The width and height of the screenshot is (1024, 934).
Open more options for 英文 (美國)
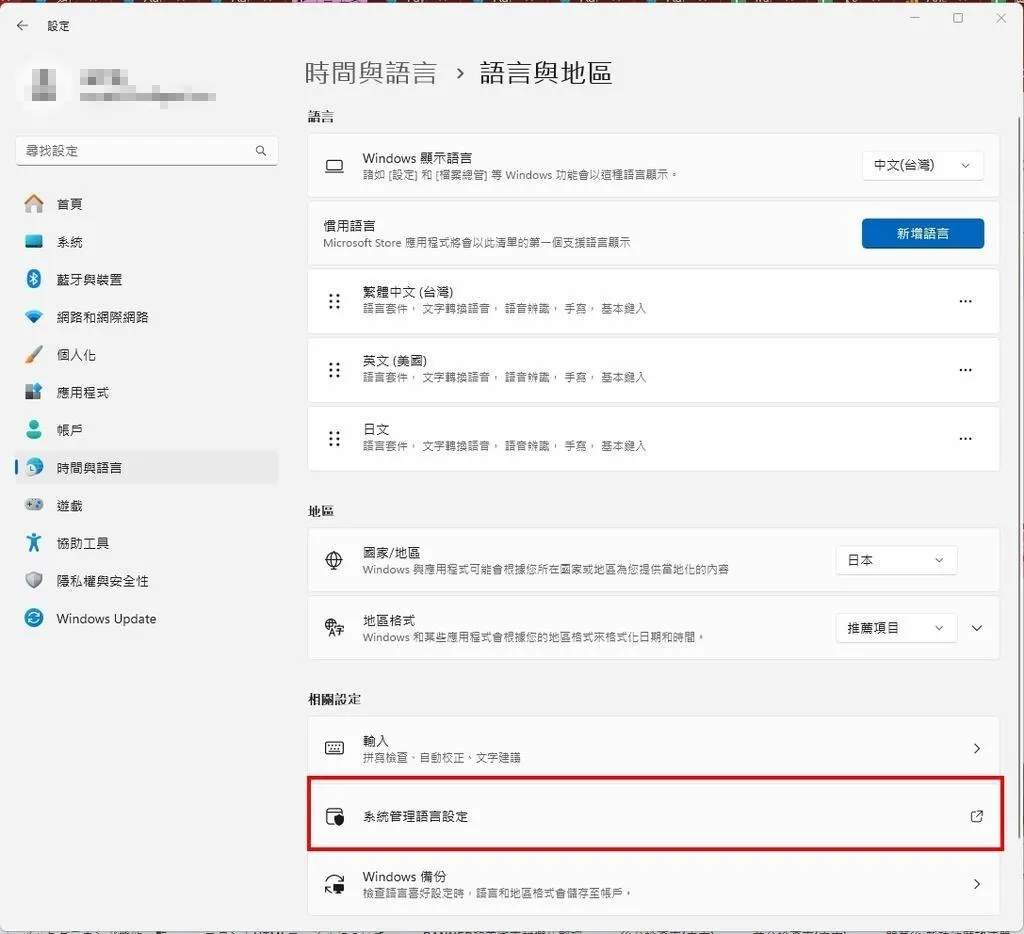[x=965, y=370]
